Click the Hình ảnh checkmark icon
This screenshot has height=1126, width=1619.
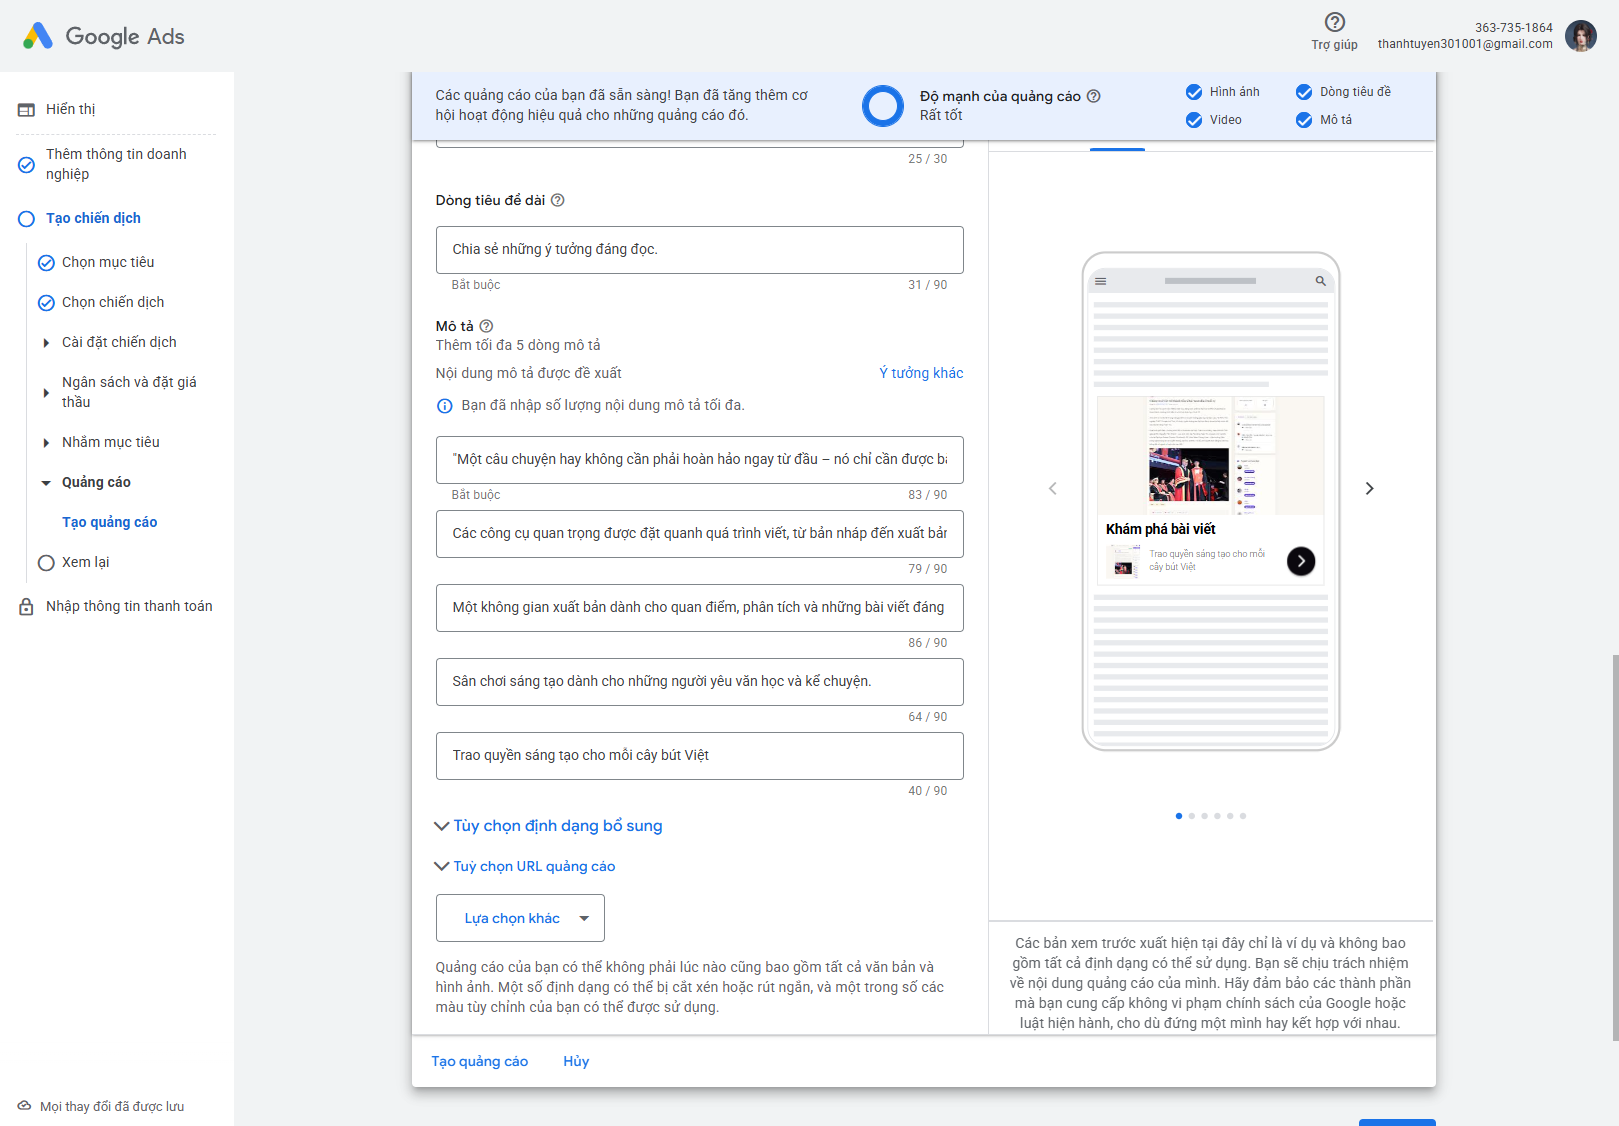coord(1194,92)
